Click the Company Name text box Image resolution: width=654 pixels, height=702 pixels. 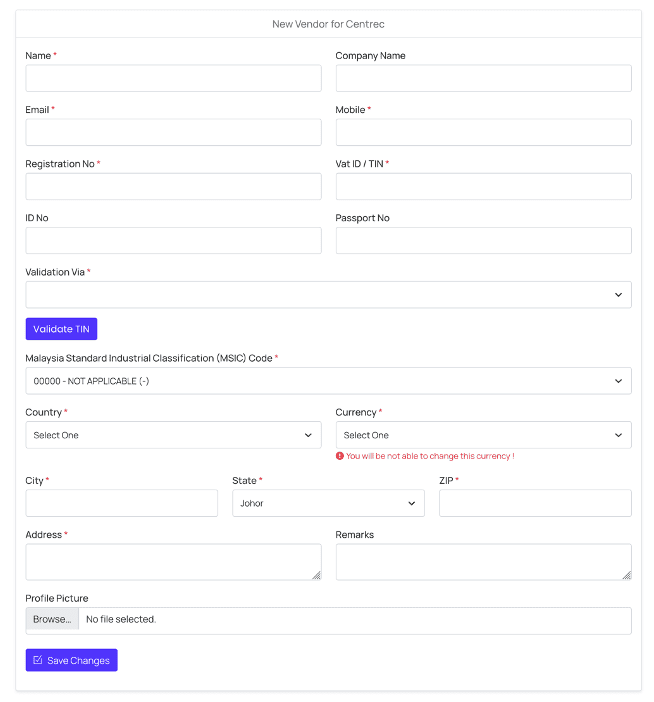click(x=483, y=79)
